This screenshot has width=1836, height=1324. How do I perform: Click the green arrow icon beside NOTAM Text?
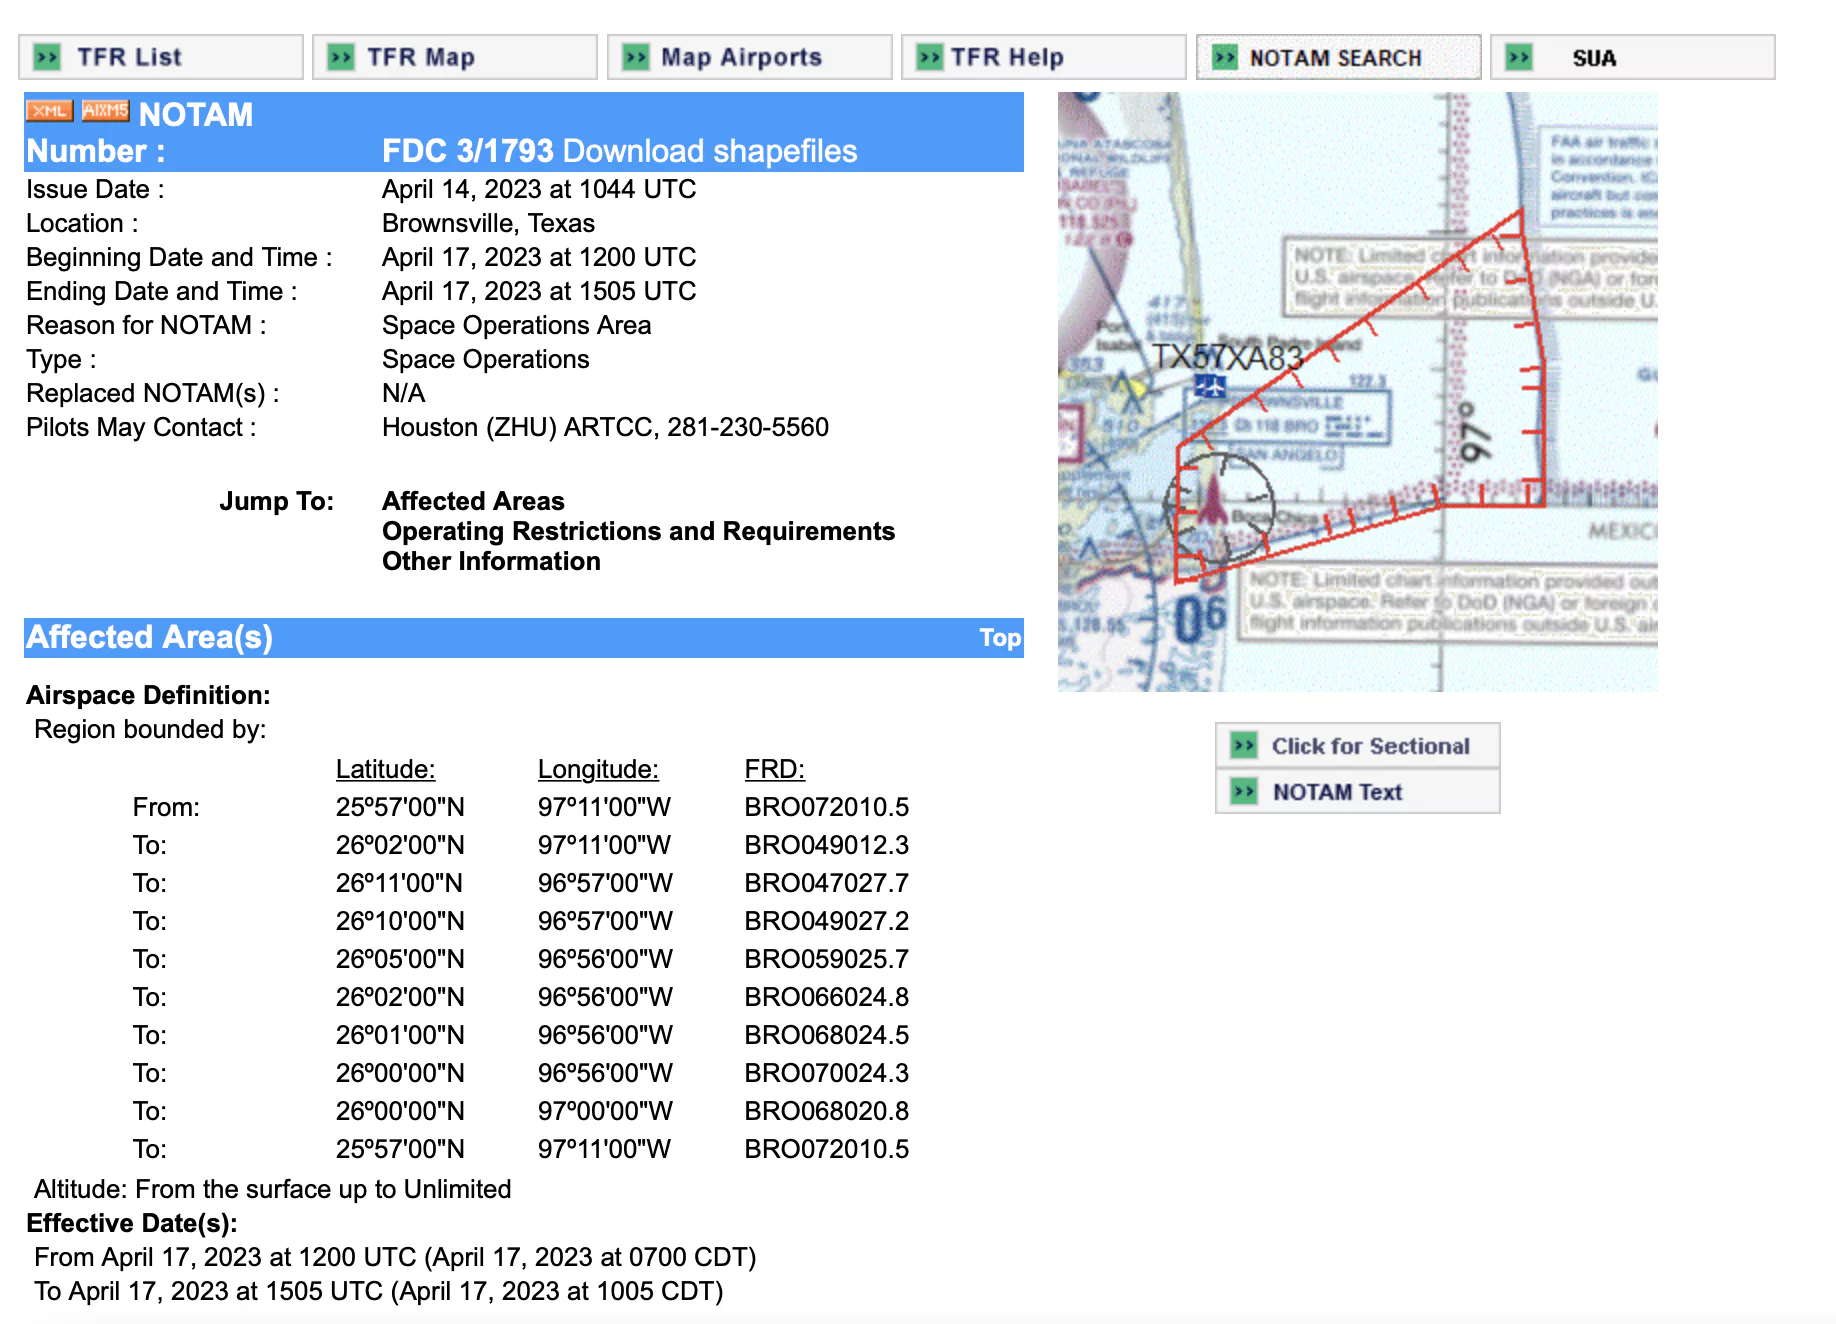[x=1244, y=792]
